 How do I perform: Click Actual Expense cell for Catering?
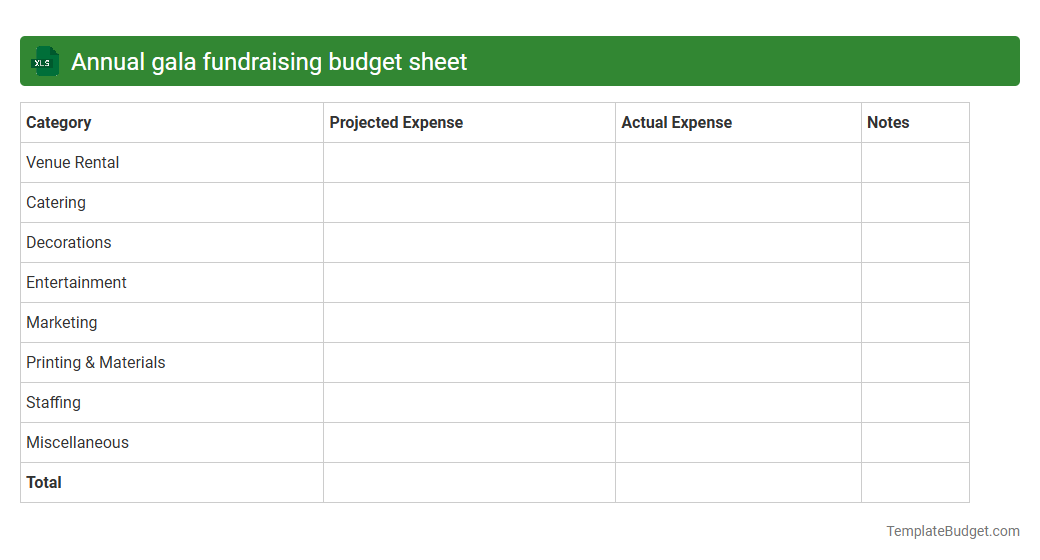click(x=738, y=202)
